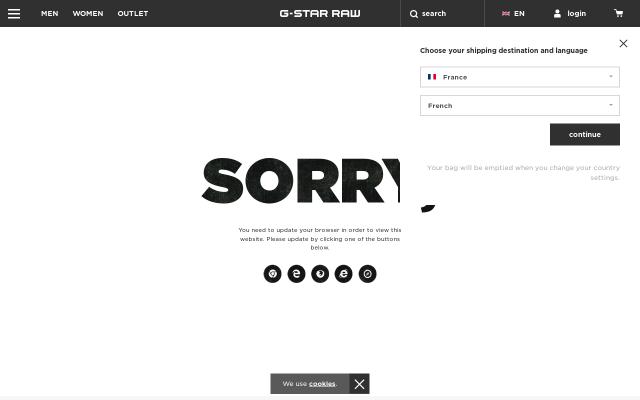Click the G-Star RAW logo
This screenshot has width=640, height=400.
[320, 13]
